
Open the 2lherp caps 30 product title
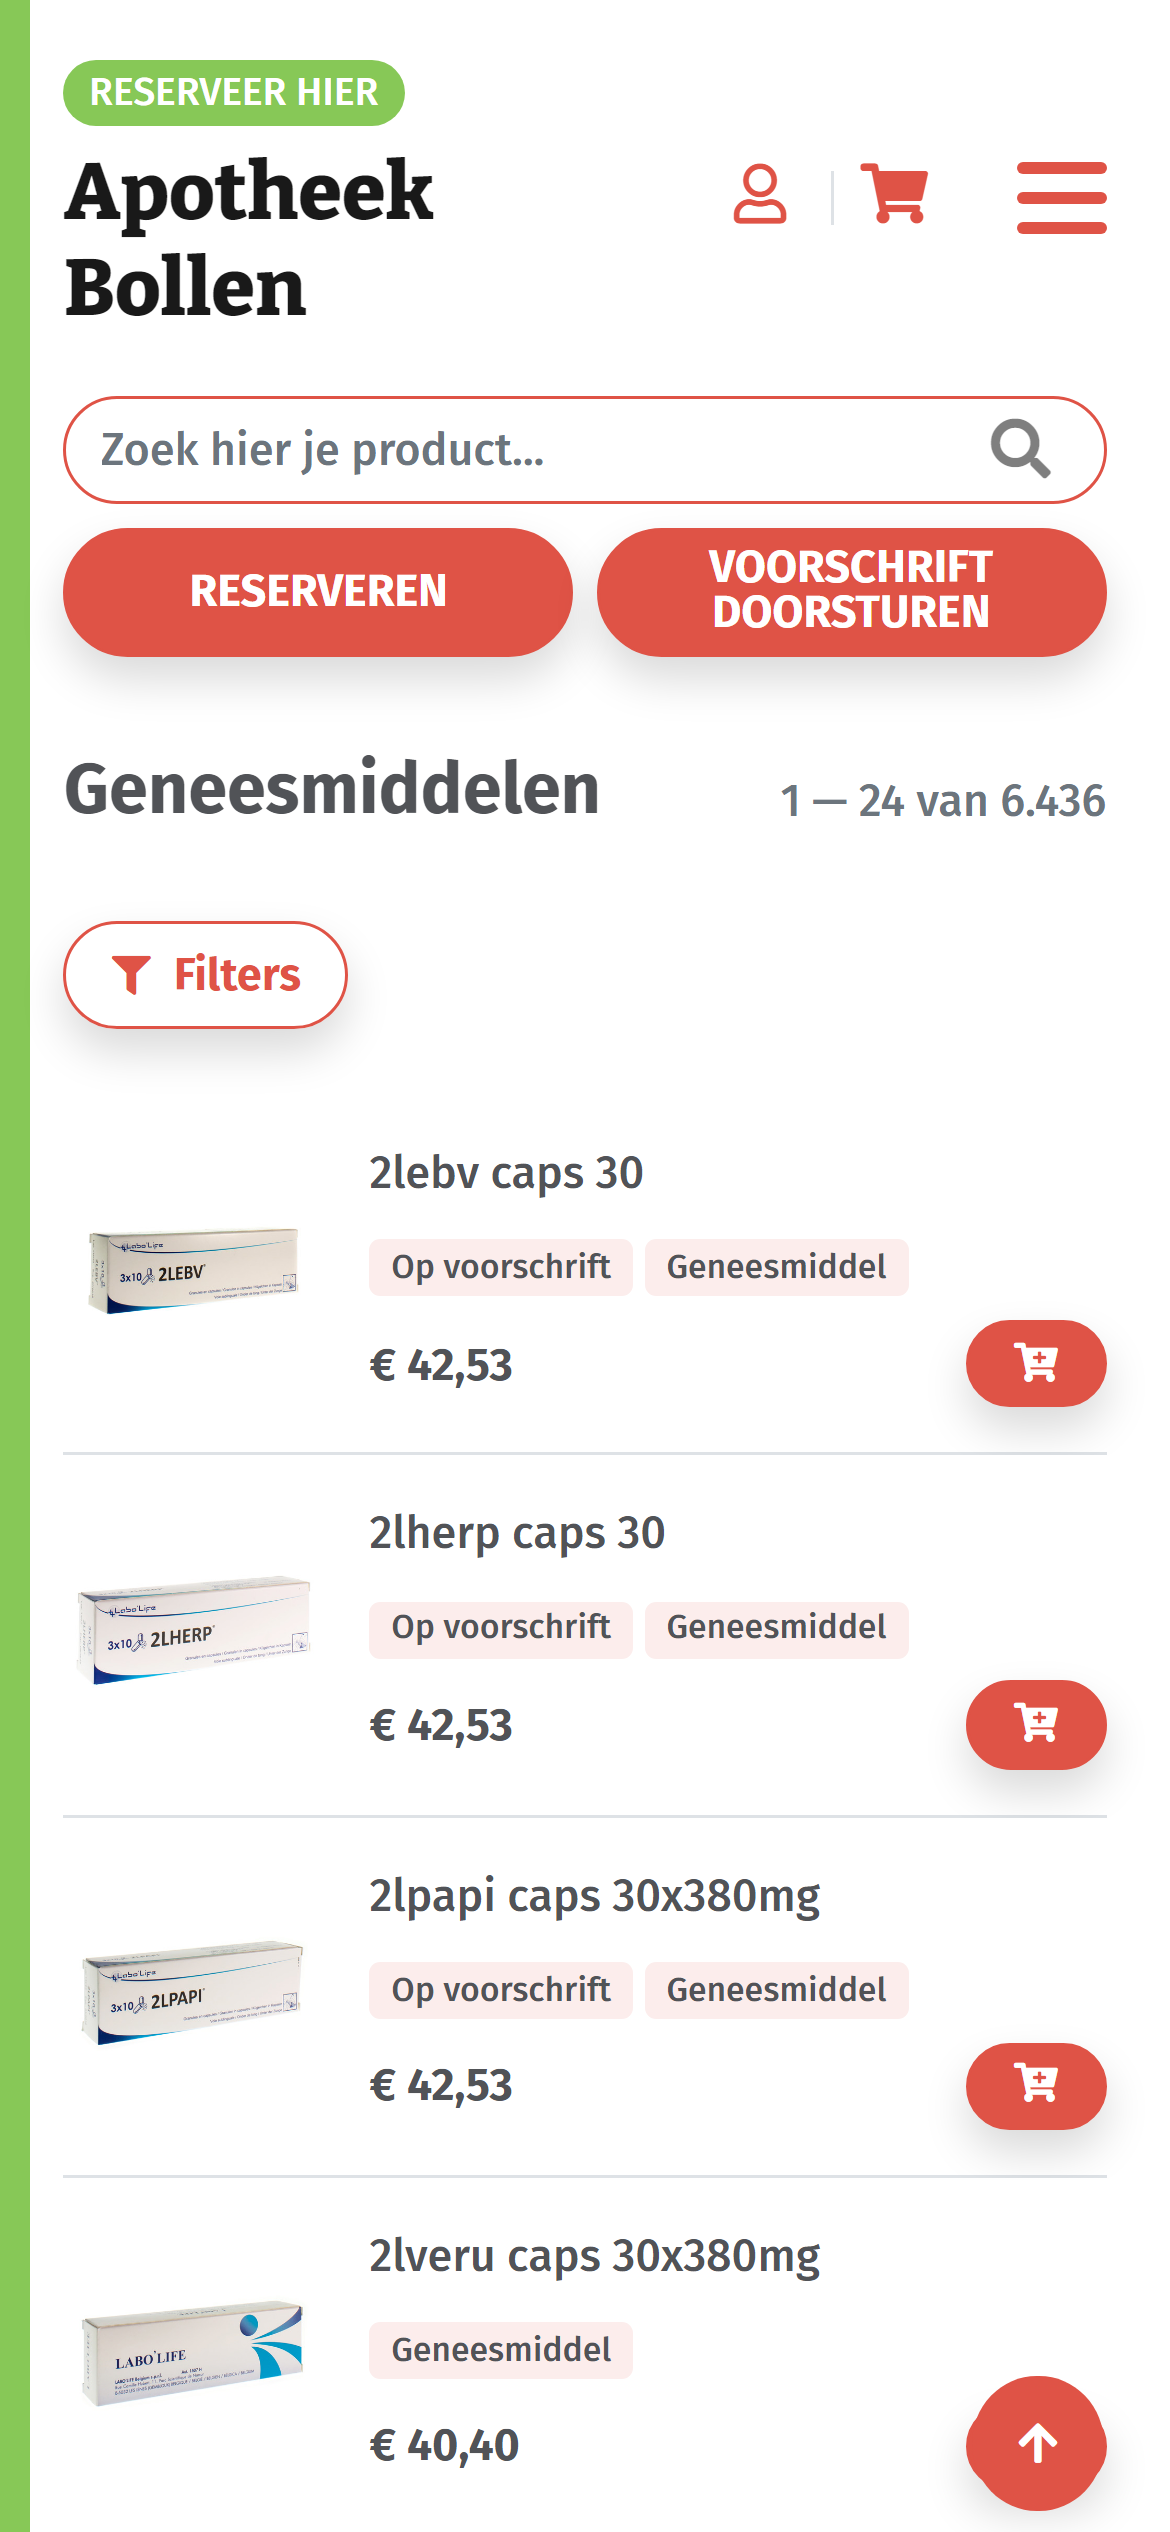[x=517, y=1533]
